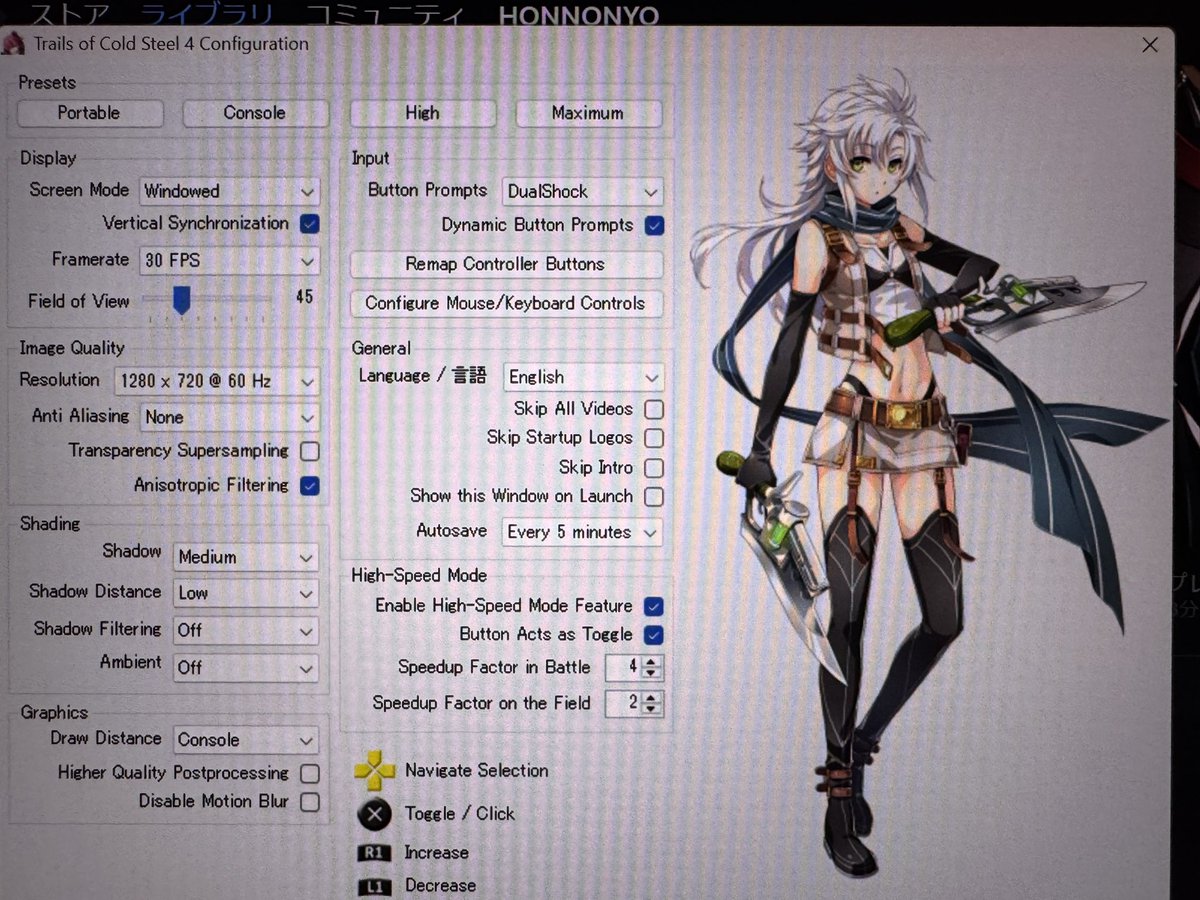
Task: Open the Anti Aliasing dropdown
Action: (229, 417)
